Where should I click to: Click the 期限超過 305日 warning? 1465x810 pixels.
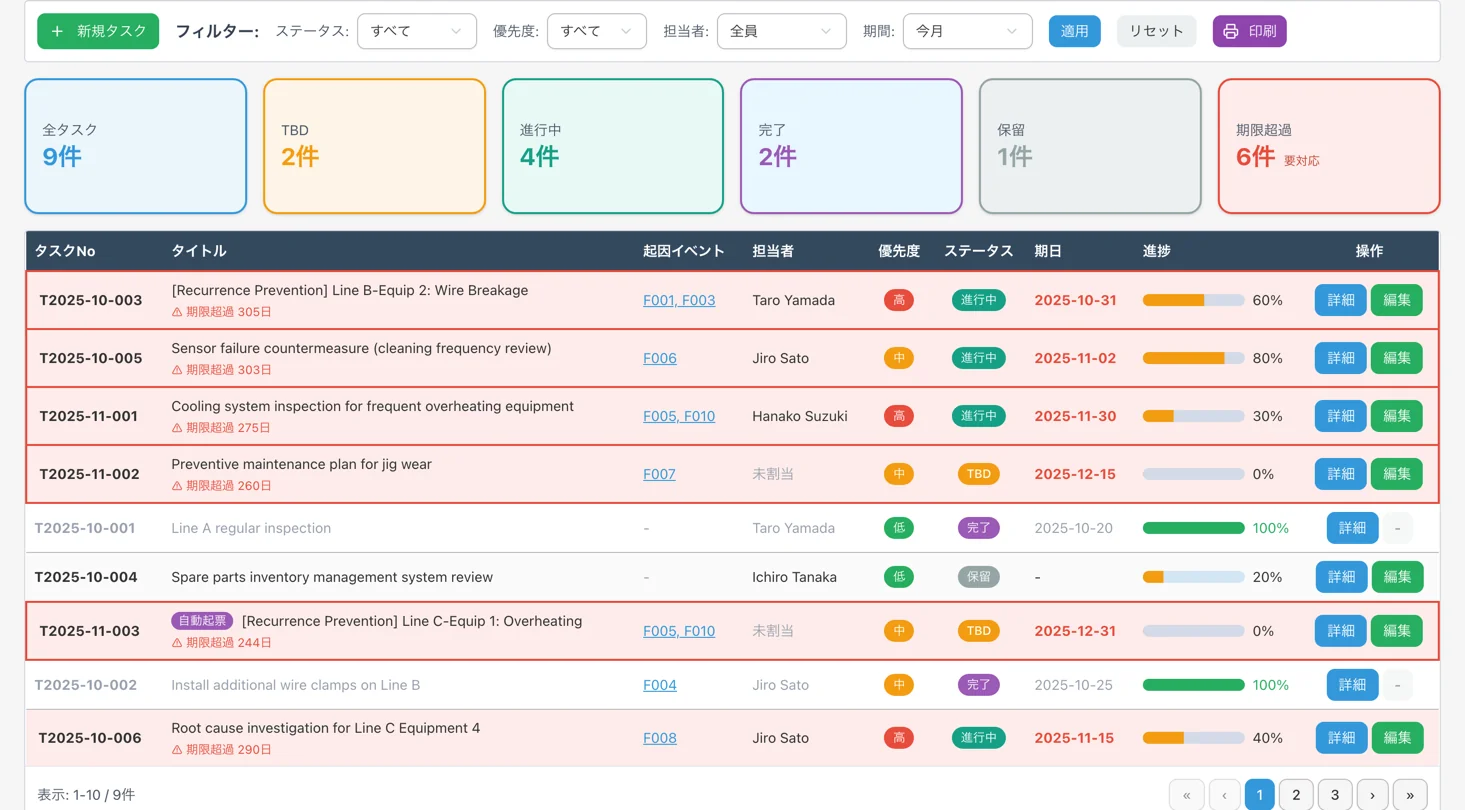tap(222, 312)
